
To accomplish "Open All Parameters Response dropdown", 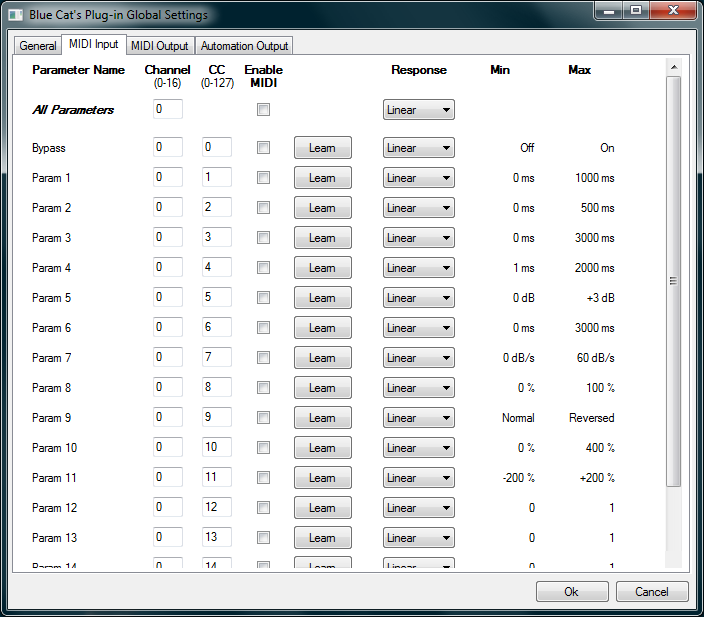I will tap(418, 110).
